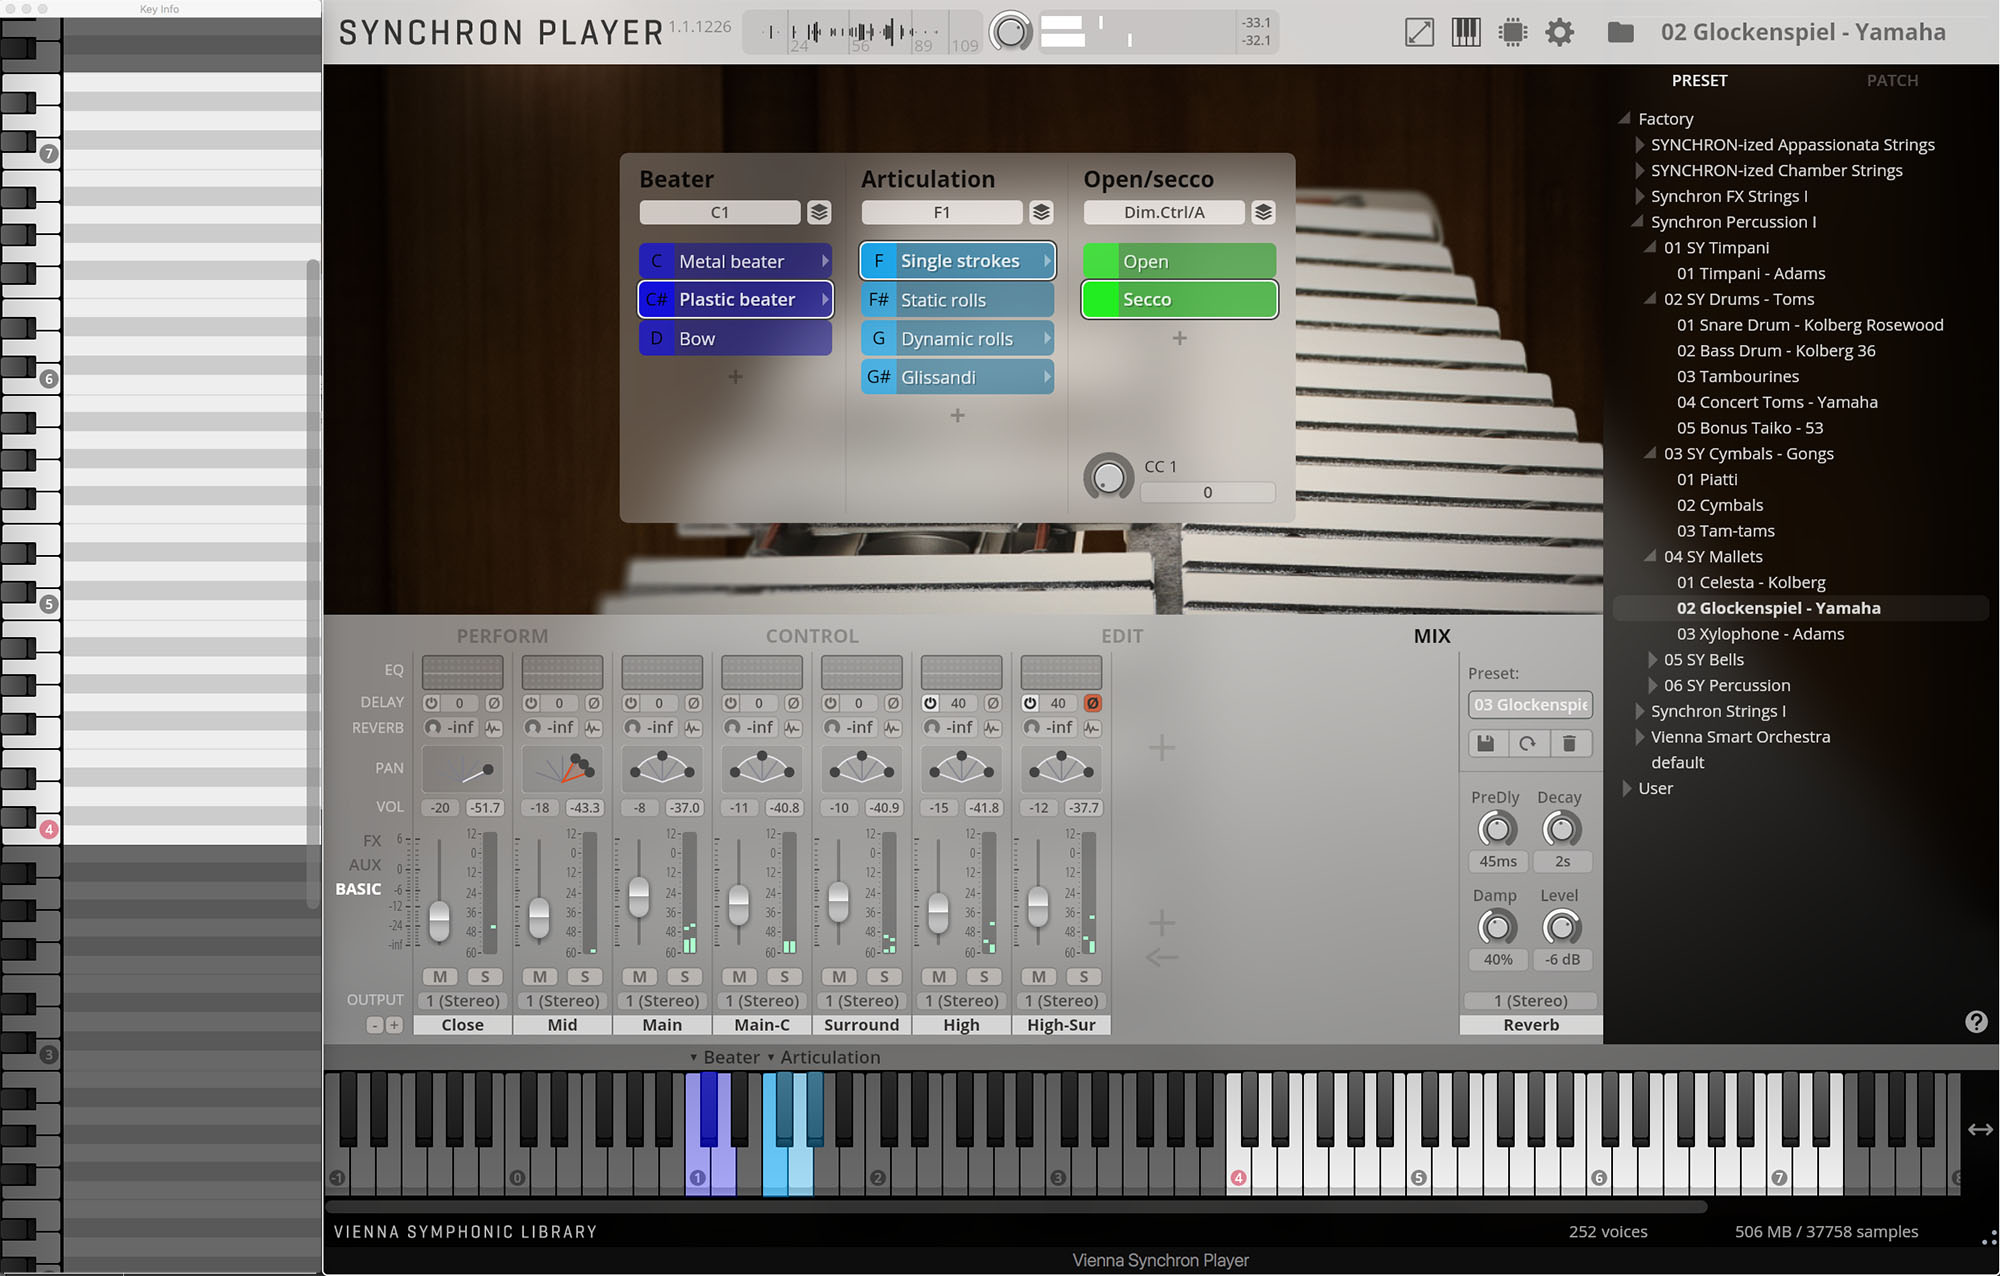Expand the User presets folder
This screenshot has height=1276, width=2000.
click(x=1626, y=788)
